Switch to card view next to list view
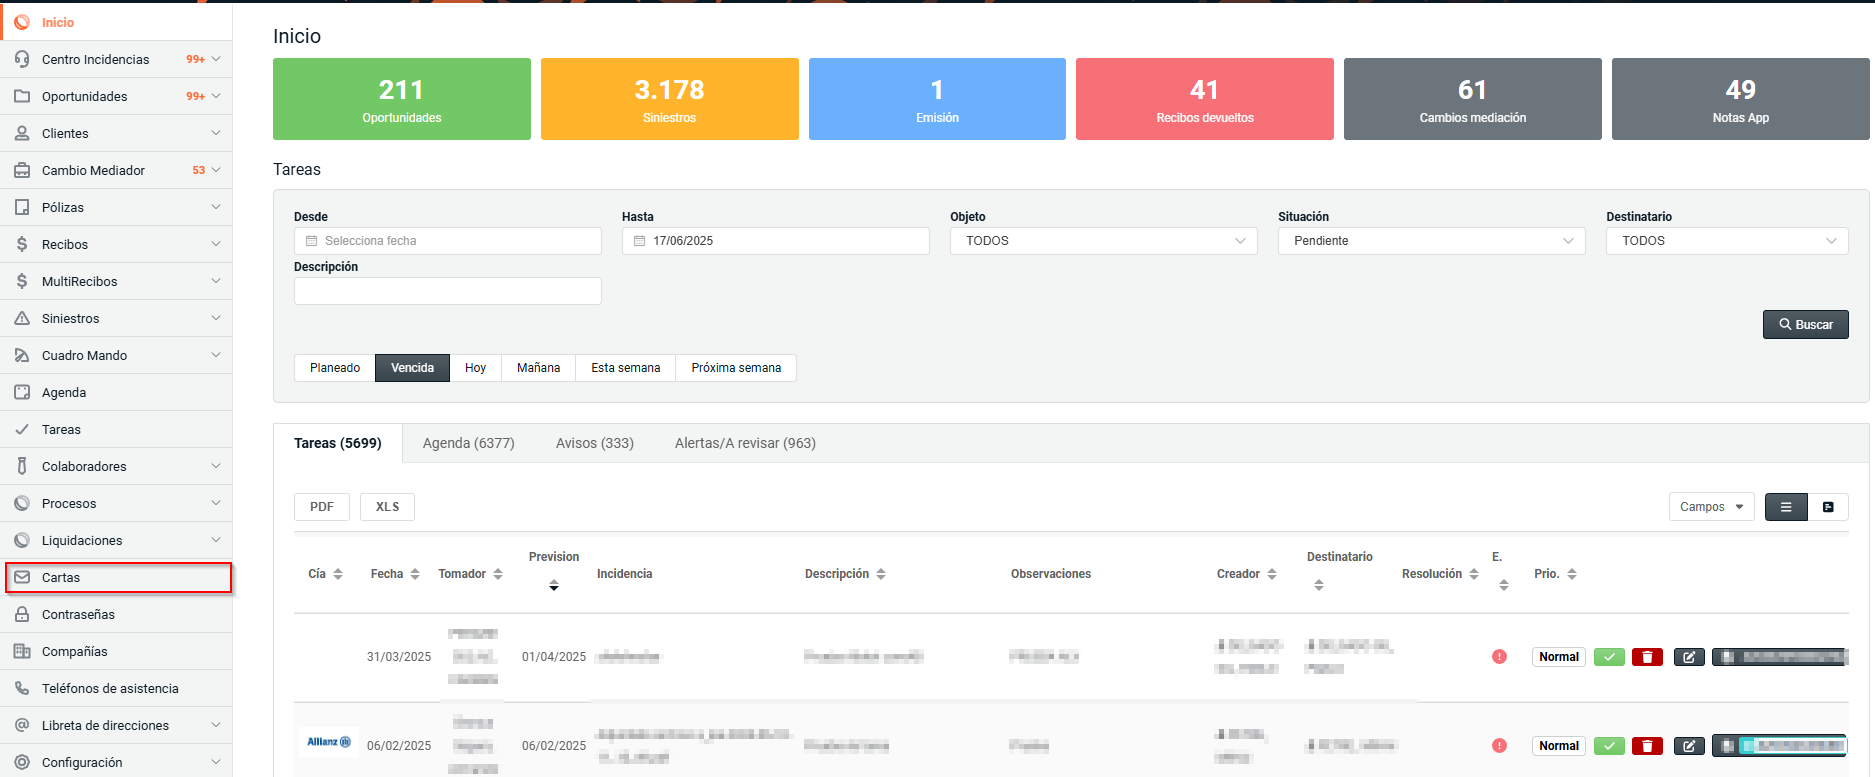The image size is (1875, 777). pos(1828,507)
